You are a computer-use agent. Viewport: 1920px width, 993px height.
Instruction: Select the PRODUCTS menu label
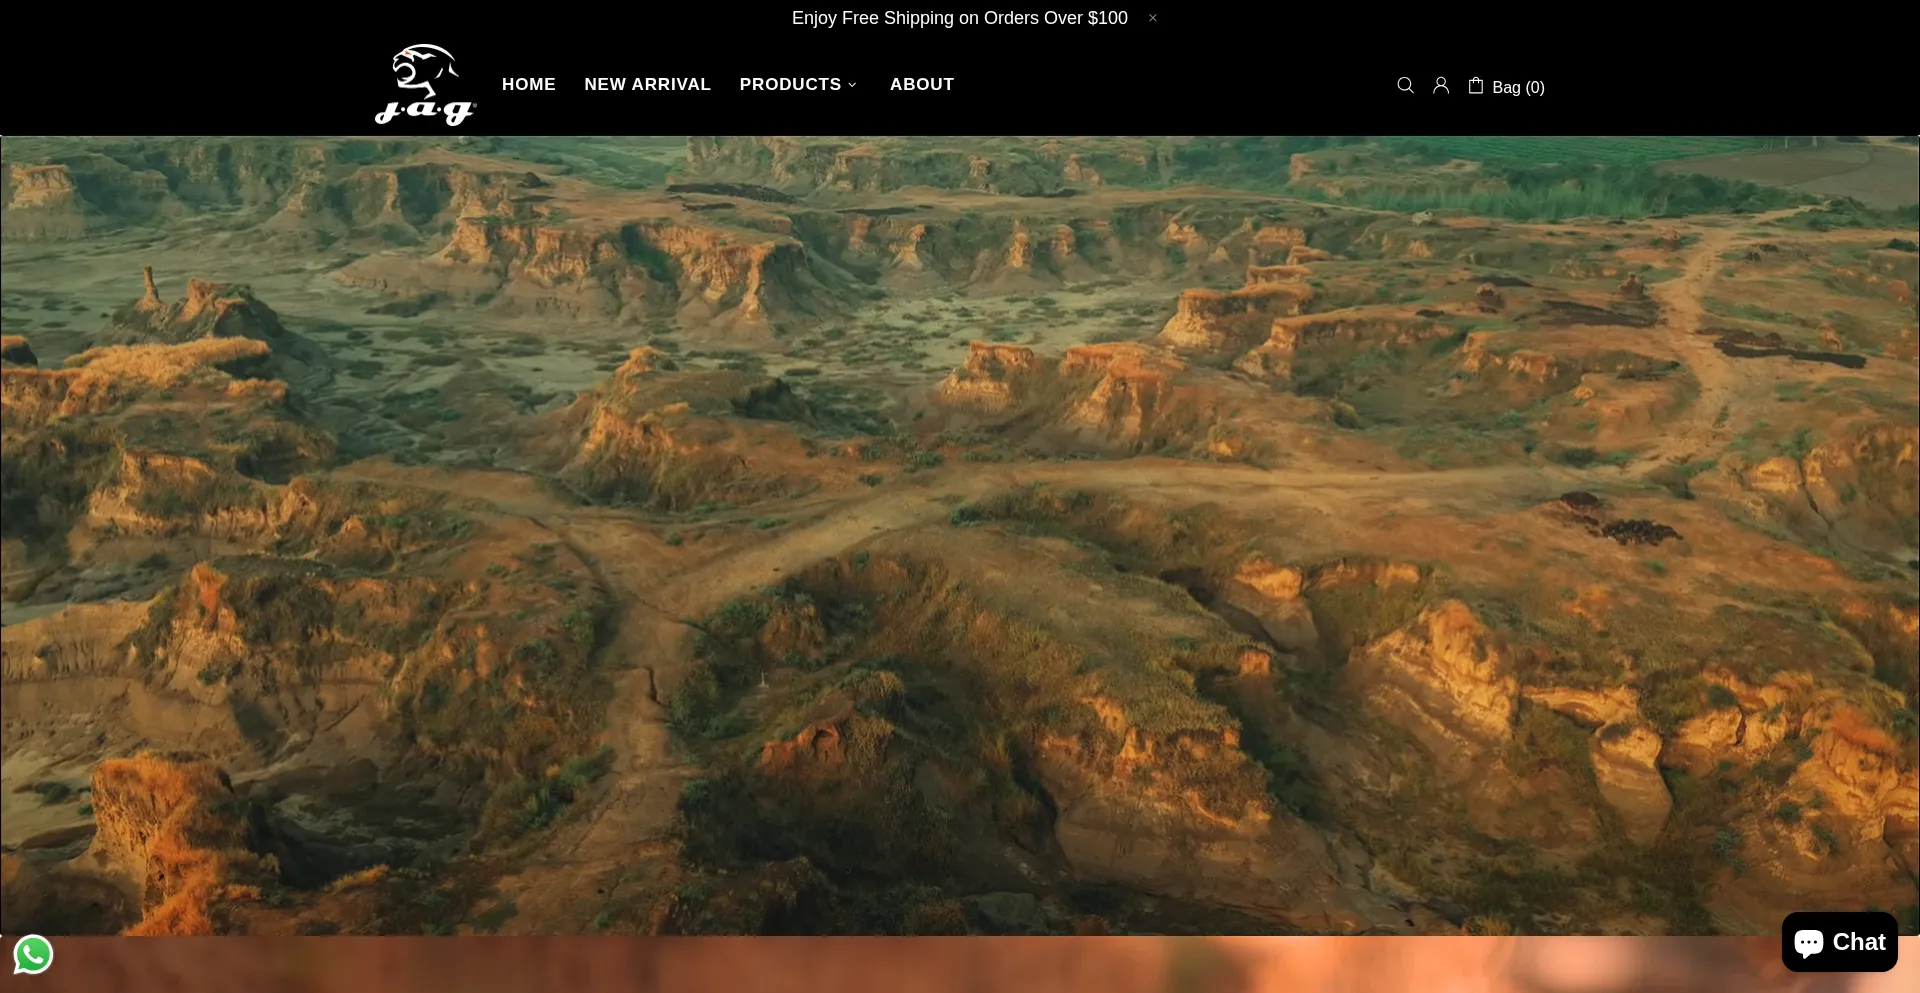click(790, 84)
